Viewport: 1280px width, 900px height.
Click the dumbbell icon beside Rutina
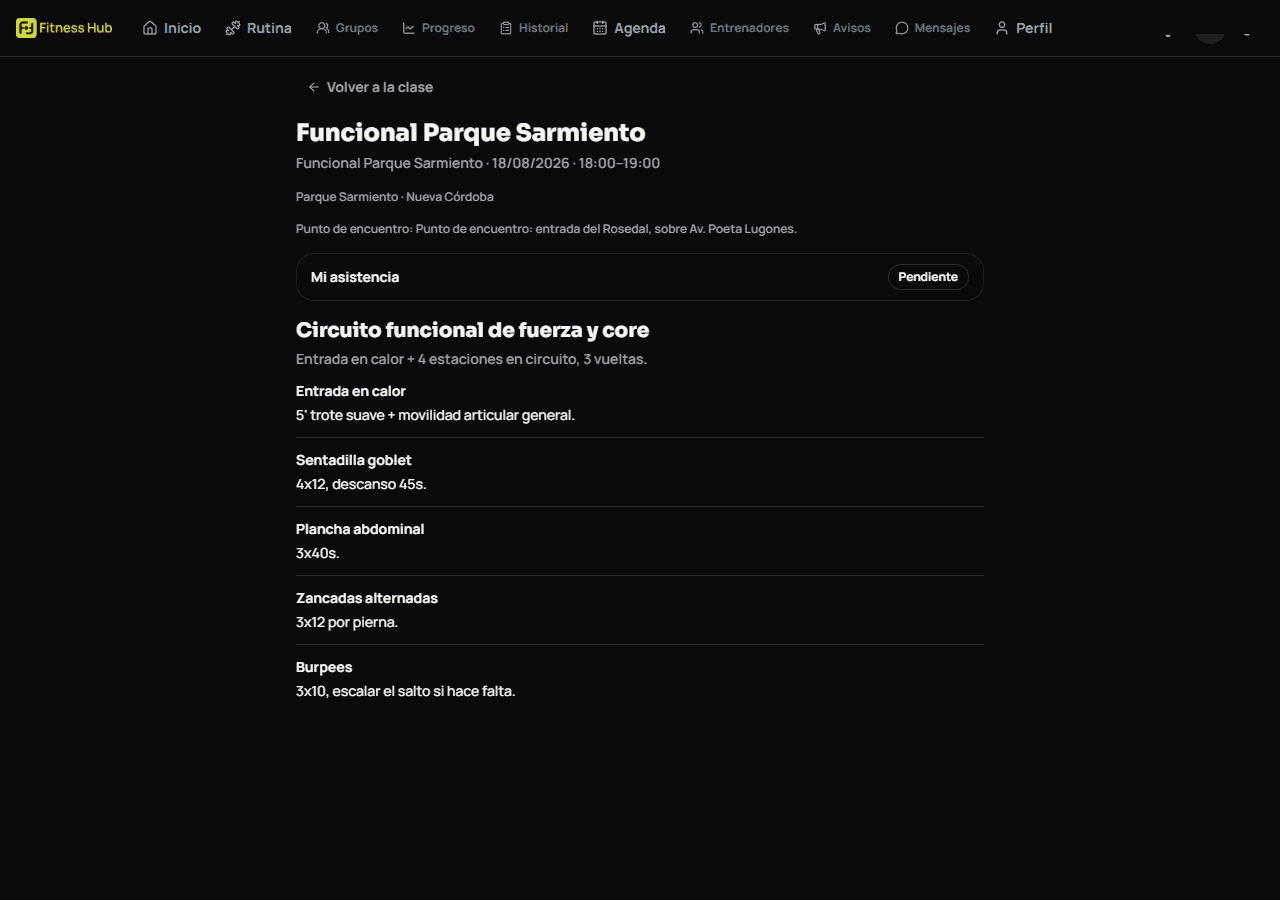(233, 28)
